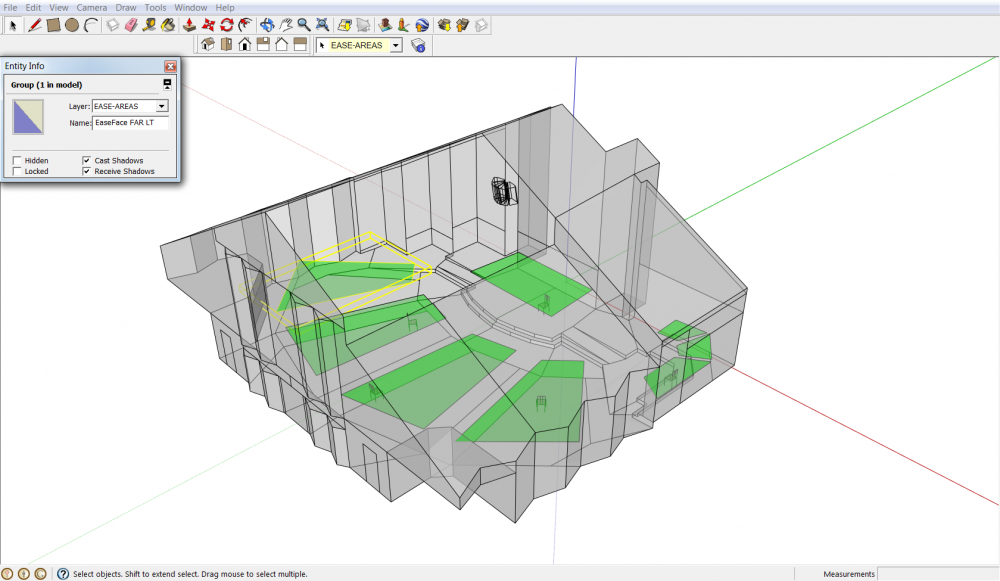Click the Make Component icon
Screen dimensions: 1000x581
pos(113,26)
